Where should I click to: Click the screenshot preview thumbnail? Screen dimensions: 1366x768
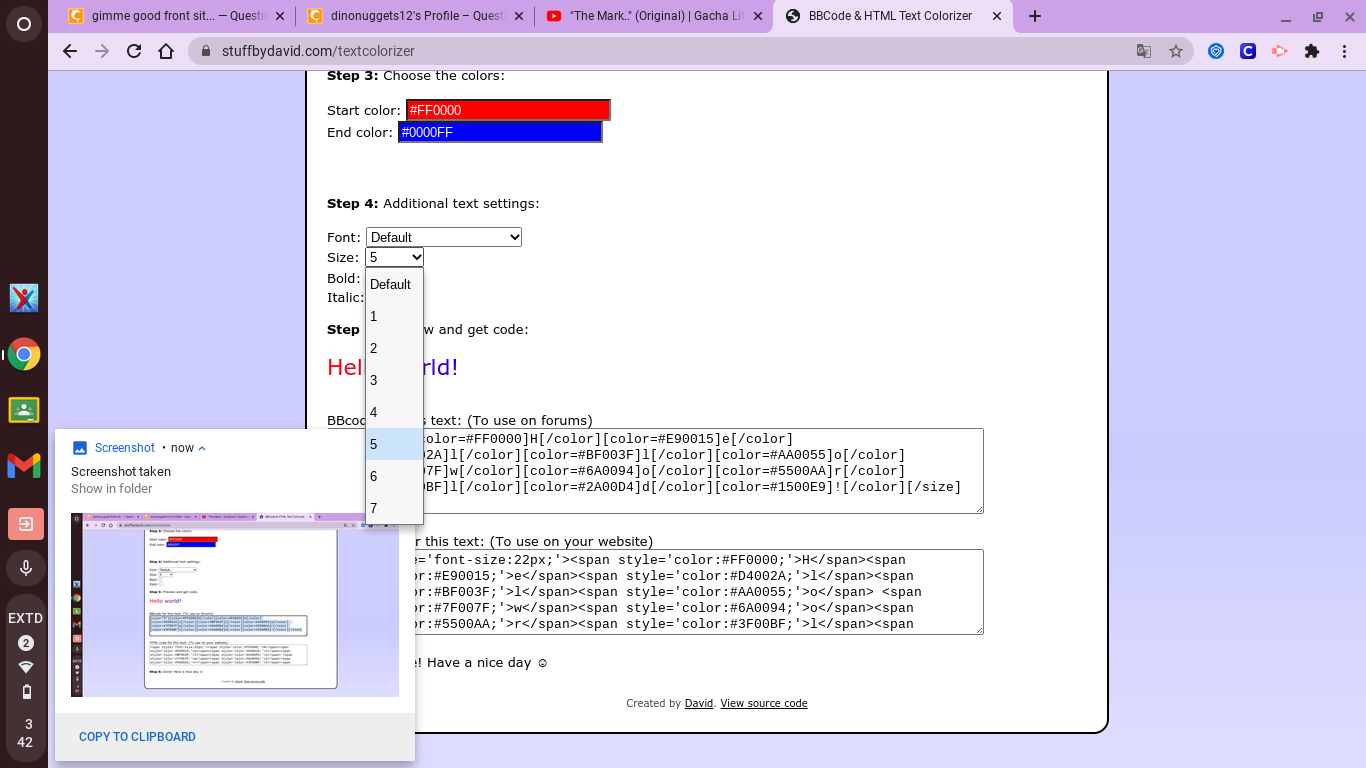[x=235, y=605]
